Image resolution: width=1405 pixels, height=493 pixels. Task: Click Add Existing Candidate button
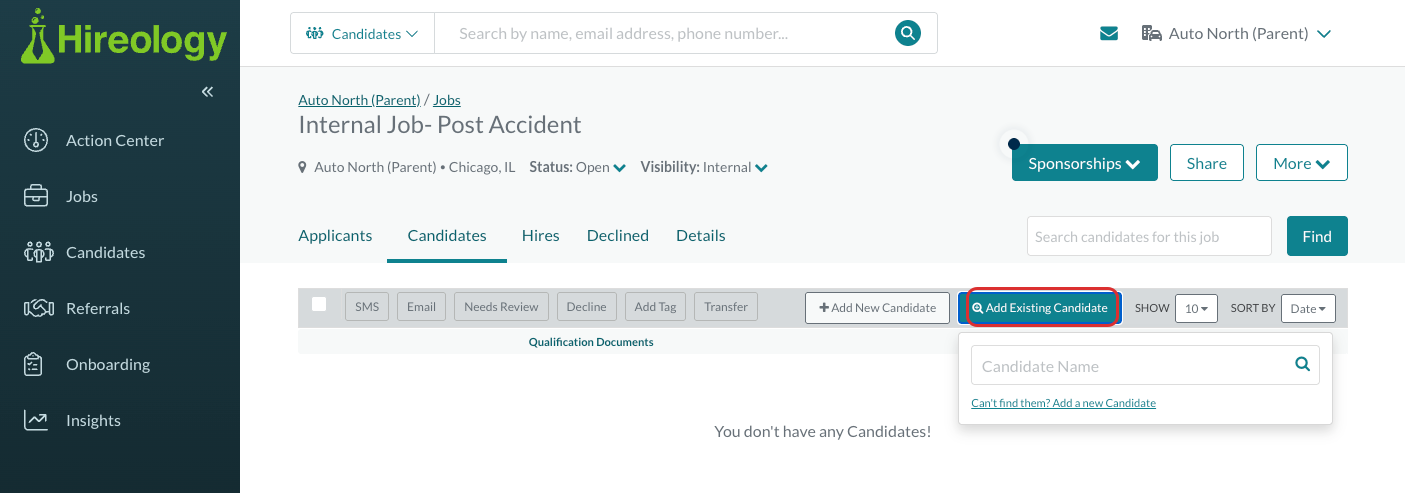[1040, 308]
